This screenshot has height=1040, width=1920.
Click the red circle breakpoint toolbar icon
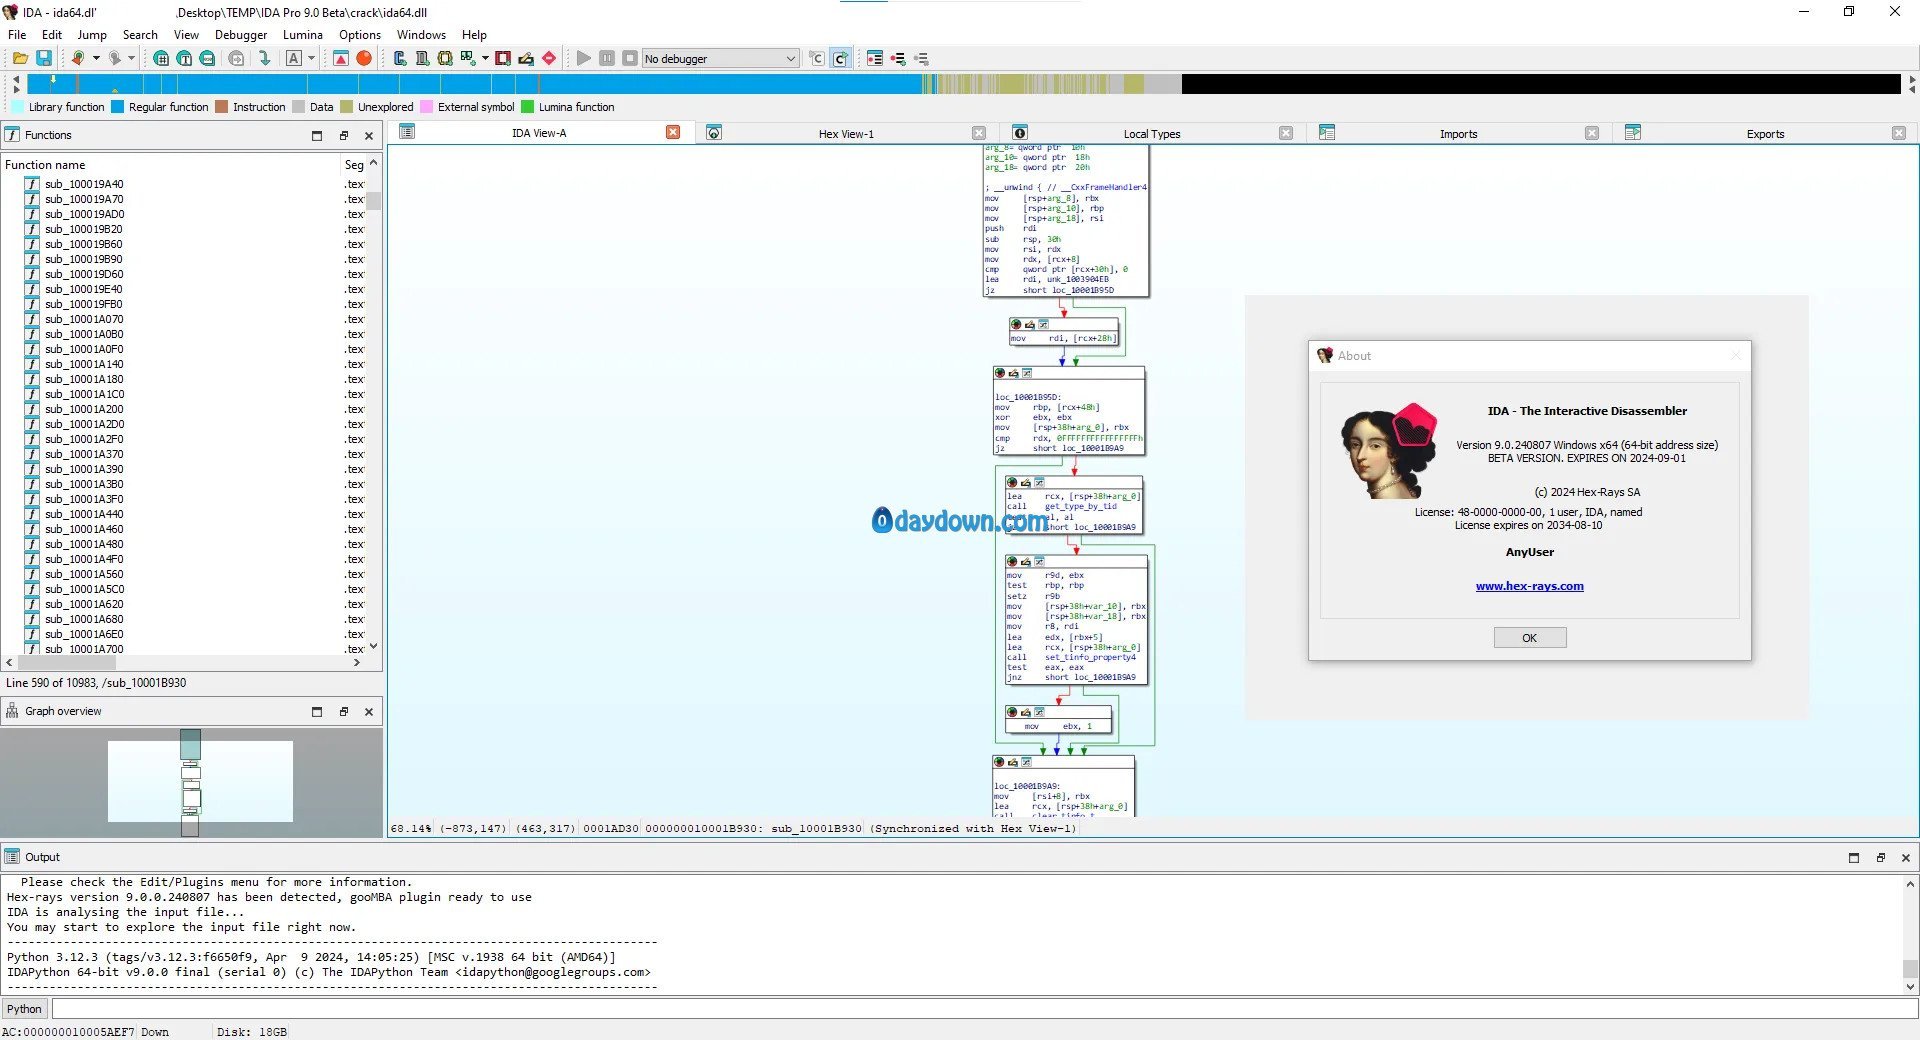tap(364, 59)
